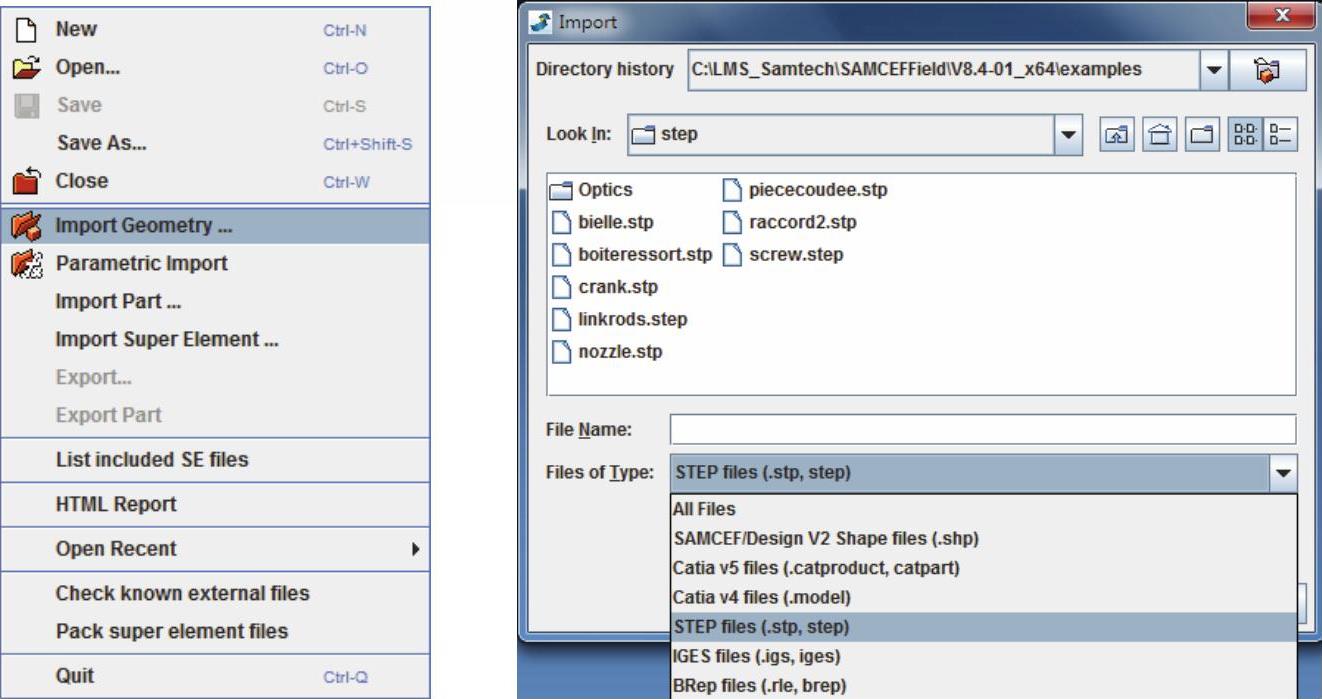Switch to List view toggle
The height and width of the screenshot is (699, 1322).
(x=1246, y=134)
